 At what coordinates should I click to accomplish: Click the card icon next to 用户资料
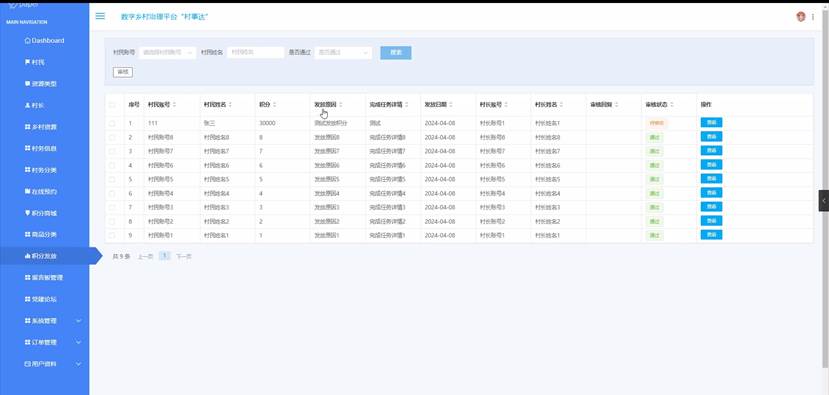pyautogui.click(x=27, y=364)
